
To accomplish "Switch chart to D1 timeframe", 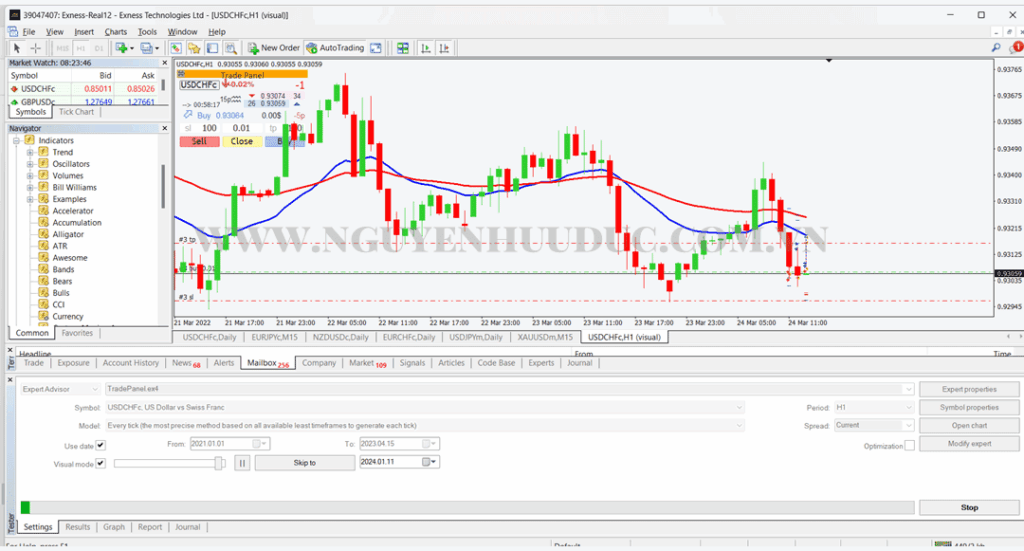I will pos(99,48).
